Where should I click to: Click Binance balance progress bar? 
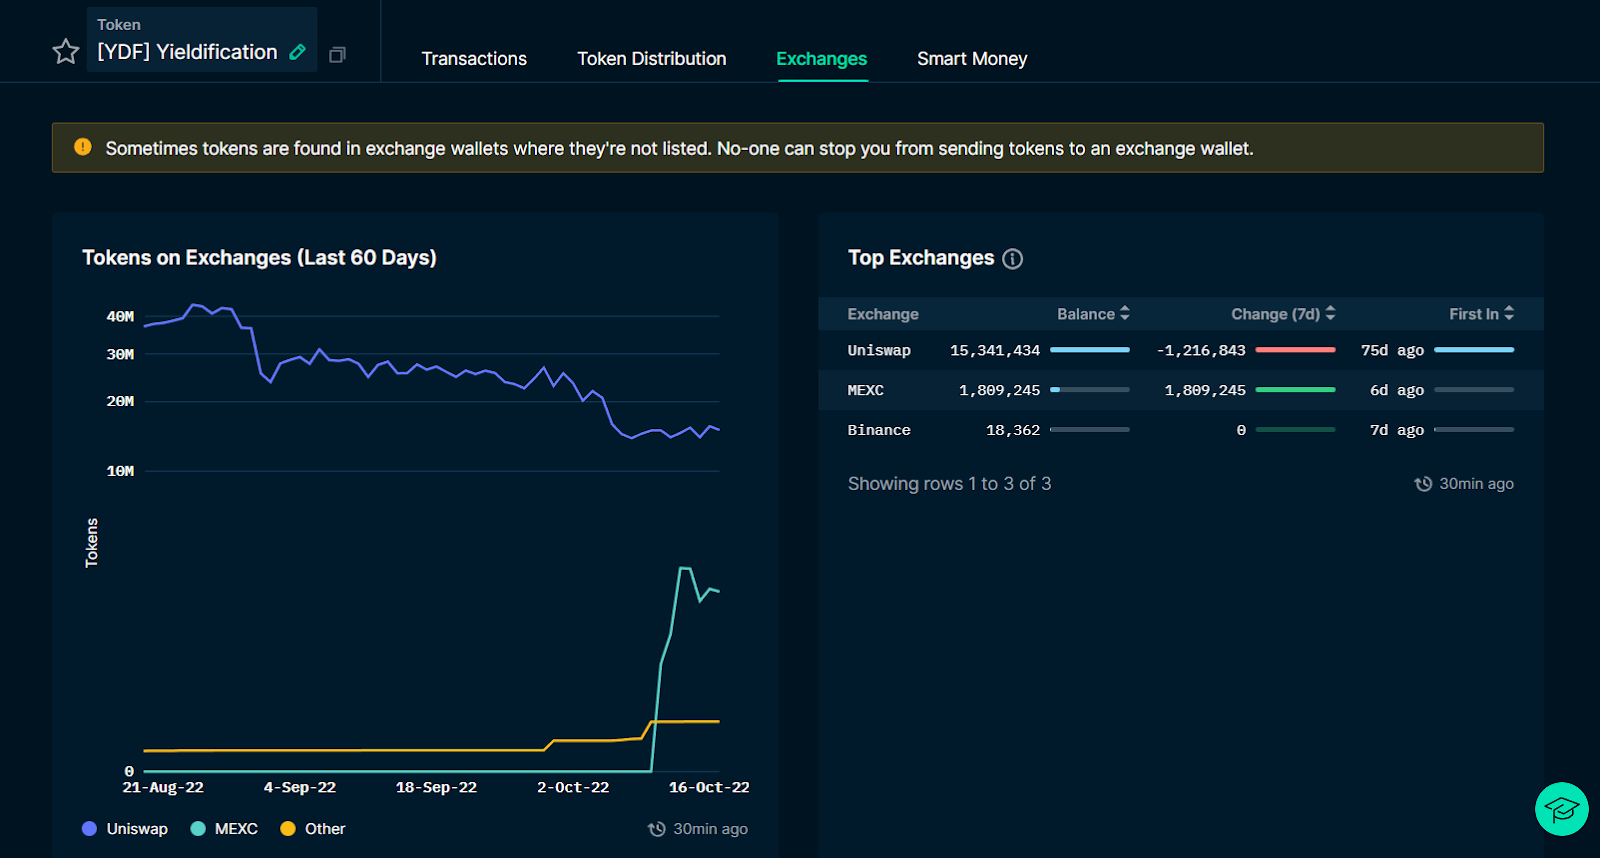[1090, 430]
